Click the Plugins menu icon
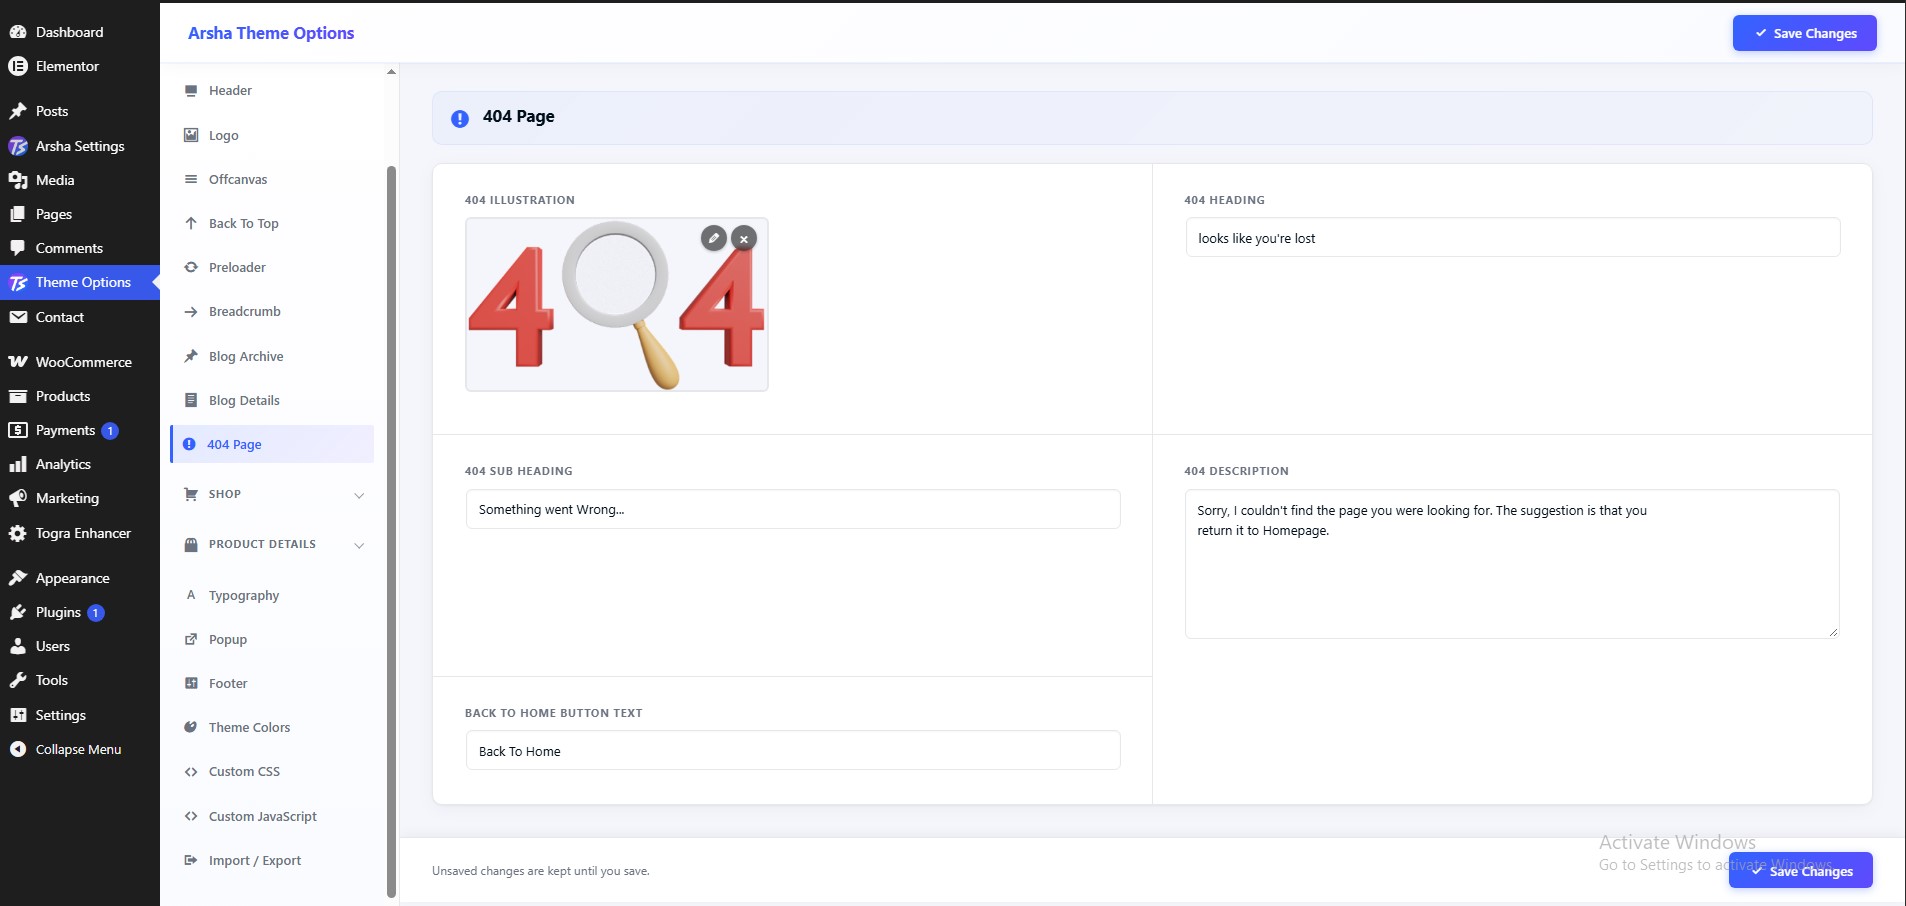The width and height of the screenshot is (1906, 906). (x=18, y=612)
